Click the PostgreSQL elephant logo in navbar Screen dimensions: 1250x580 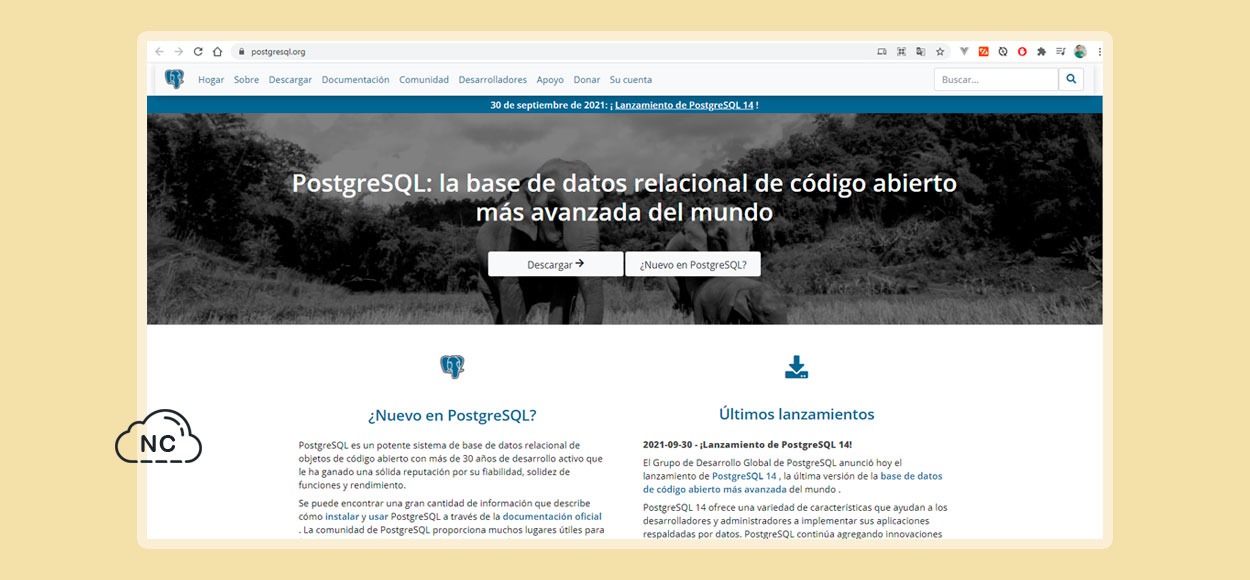pyautogui.click(x=175, y=79)
